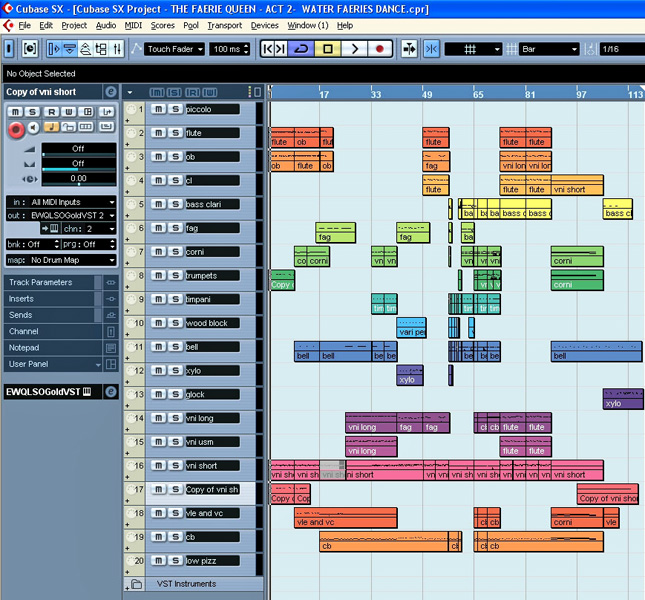The width and height of the screenshot is (645, 600).
Task: Open the Pool via toolbar icon
Action: 101,49
